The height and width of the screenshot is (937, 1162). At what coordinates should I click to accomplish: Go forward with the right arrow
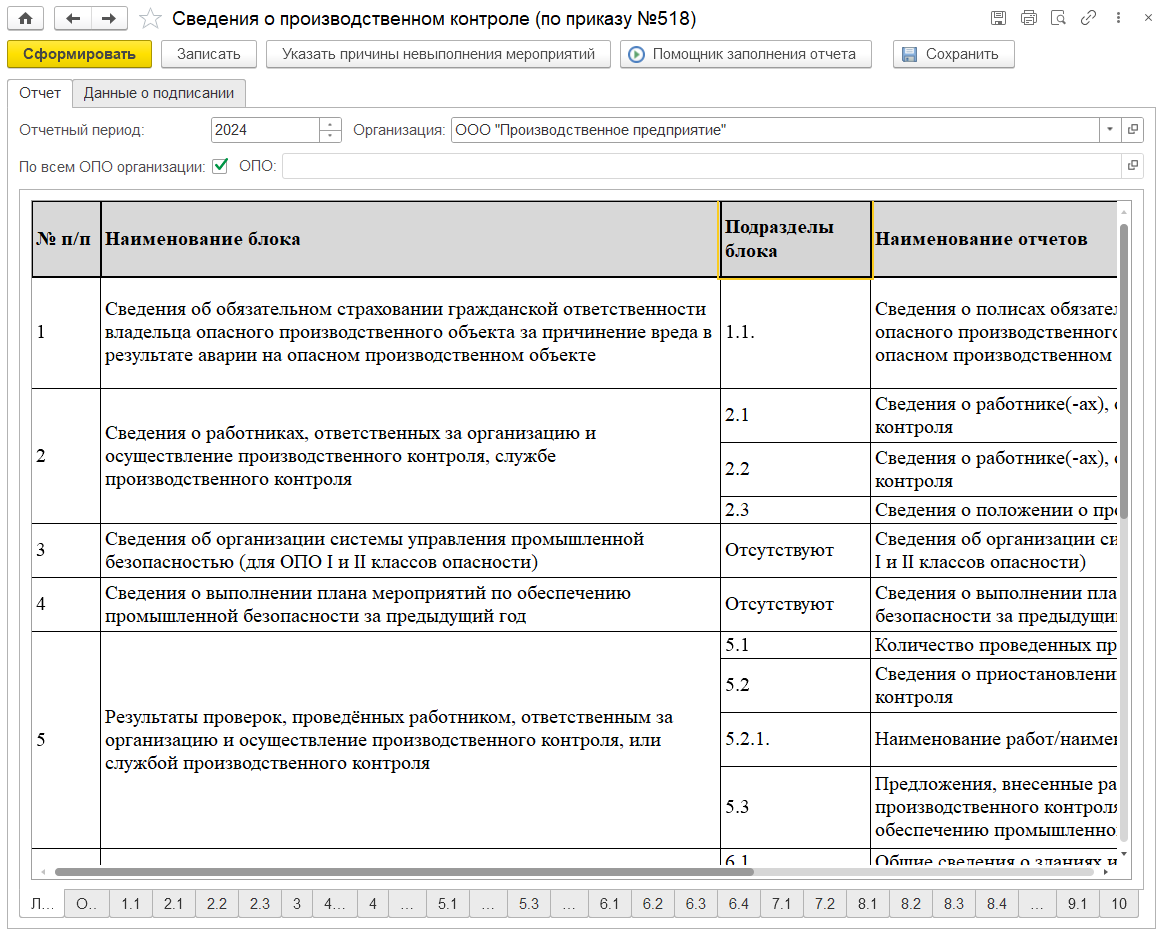[109, 19]
